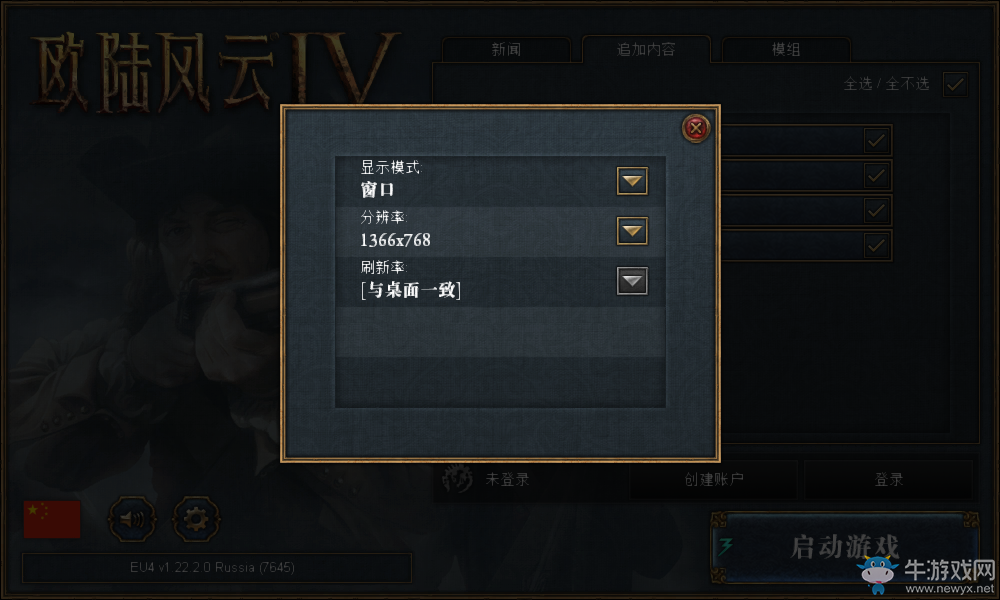Screen dimensions: 1000x600
Task: Mute sound with the speaker icon
Action: coord(132,520)
